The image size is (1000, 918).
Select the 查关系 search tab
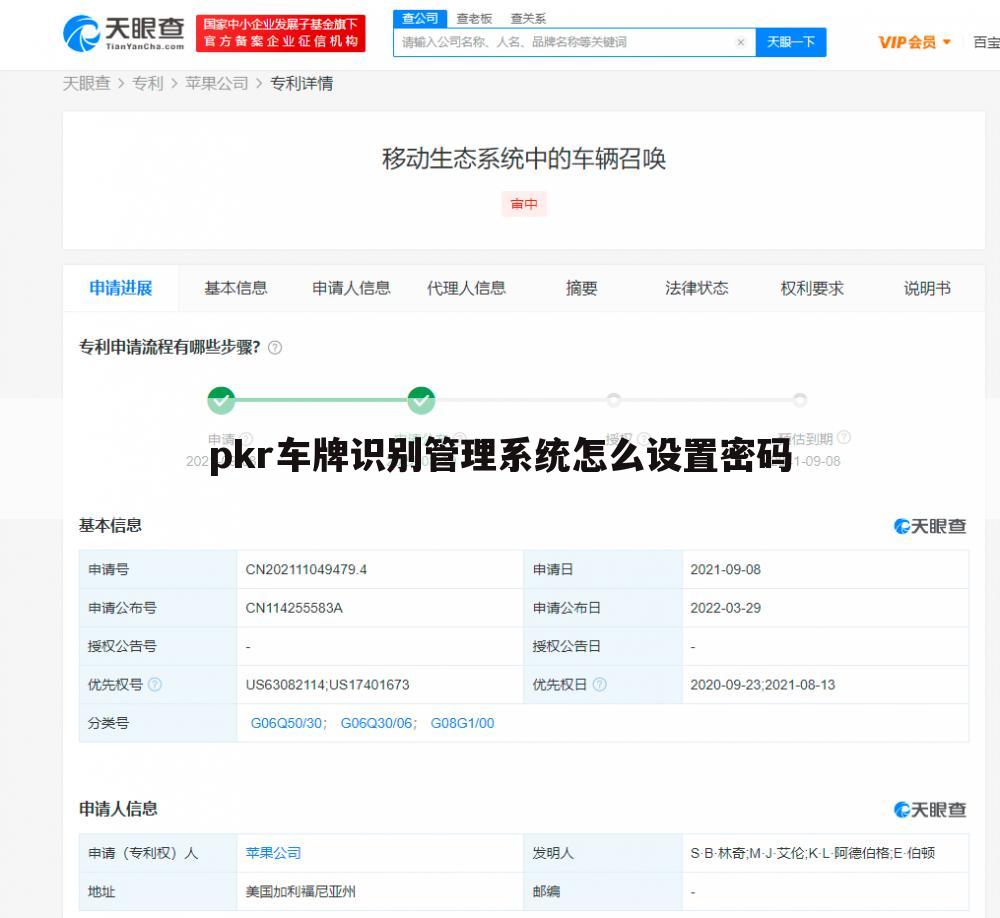tap(528, 19)
